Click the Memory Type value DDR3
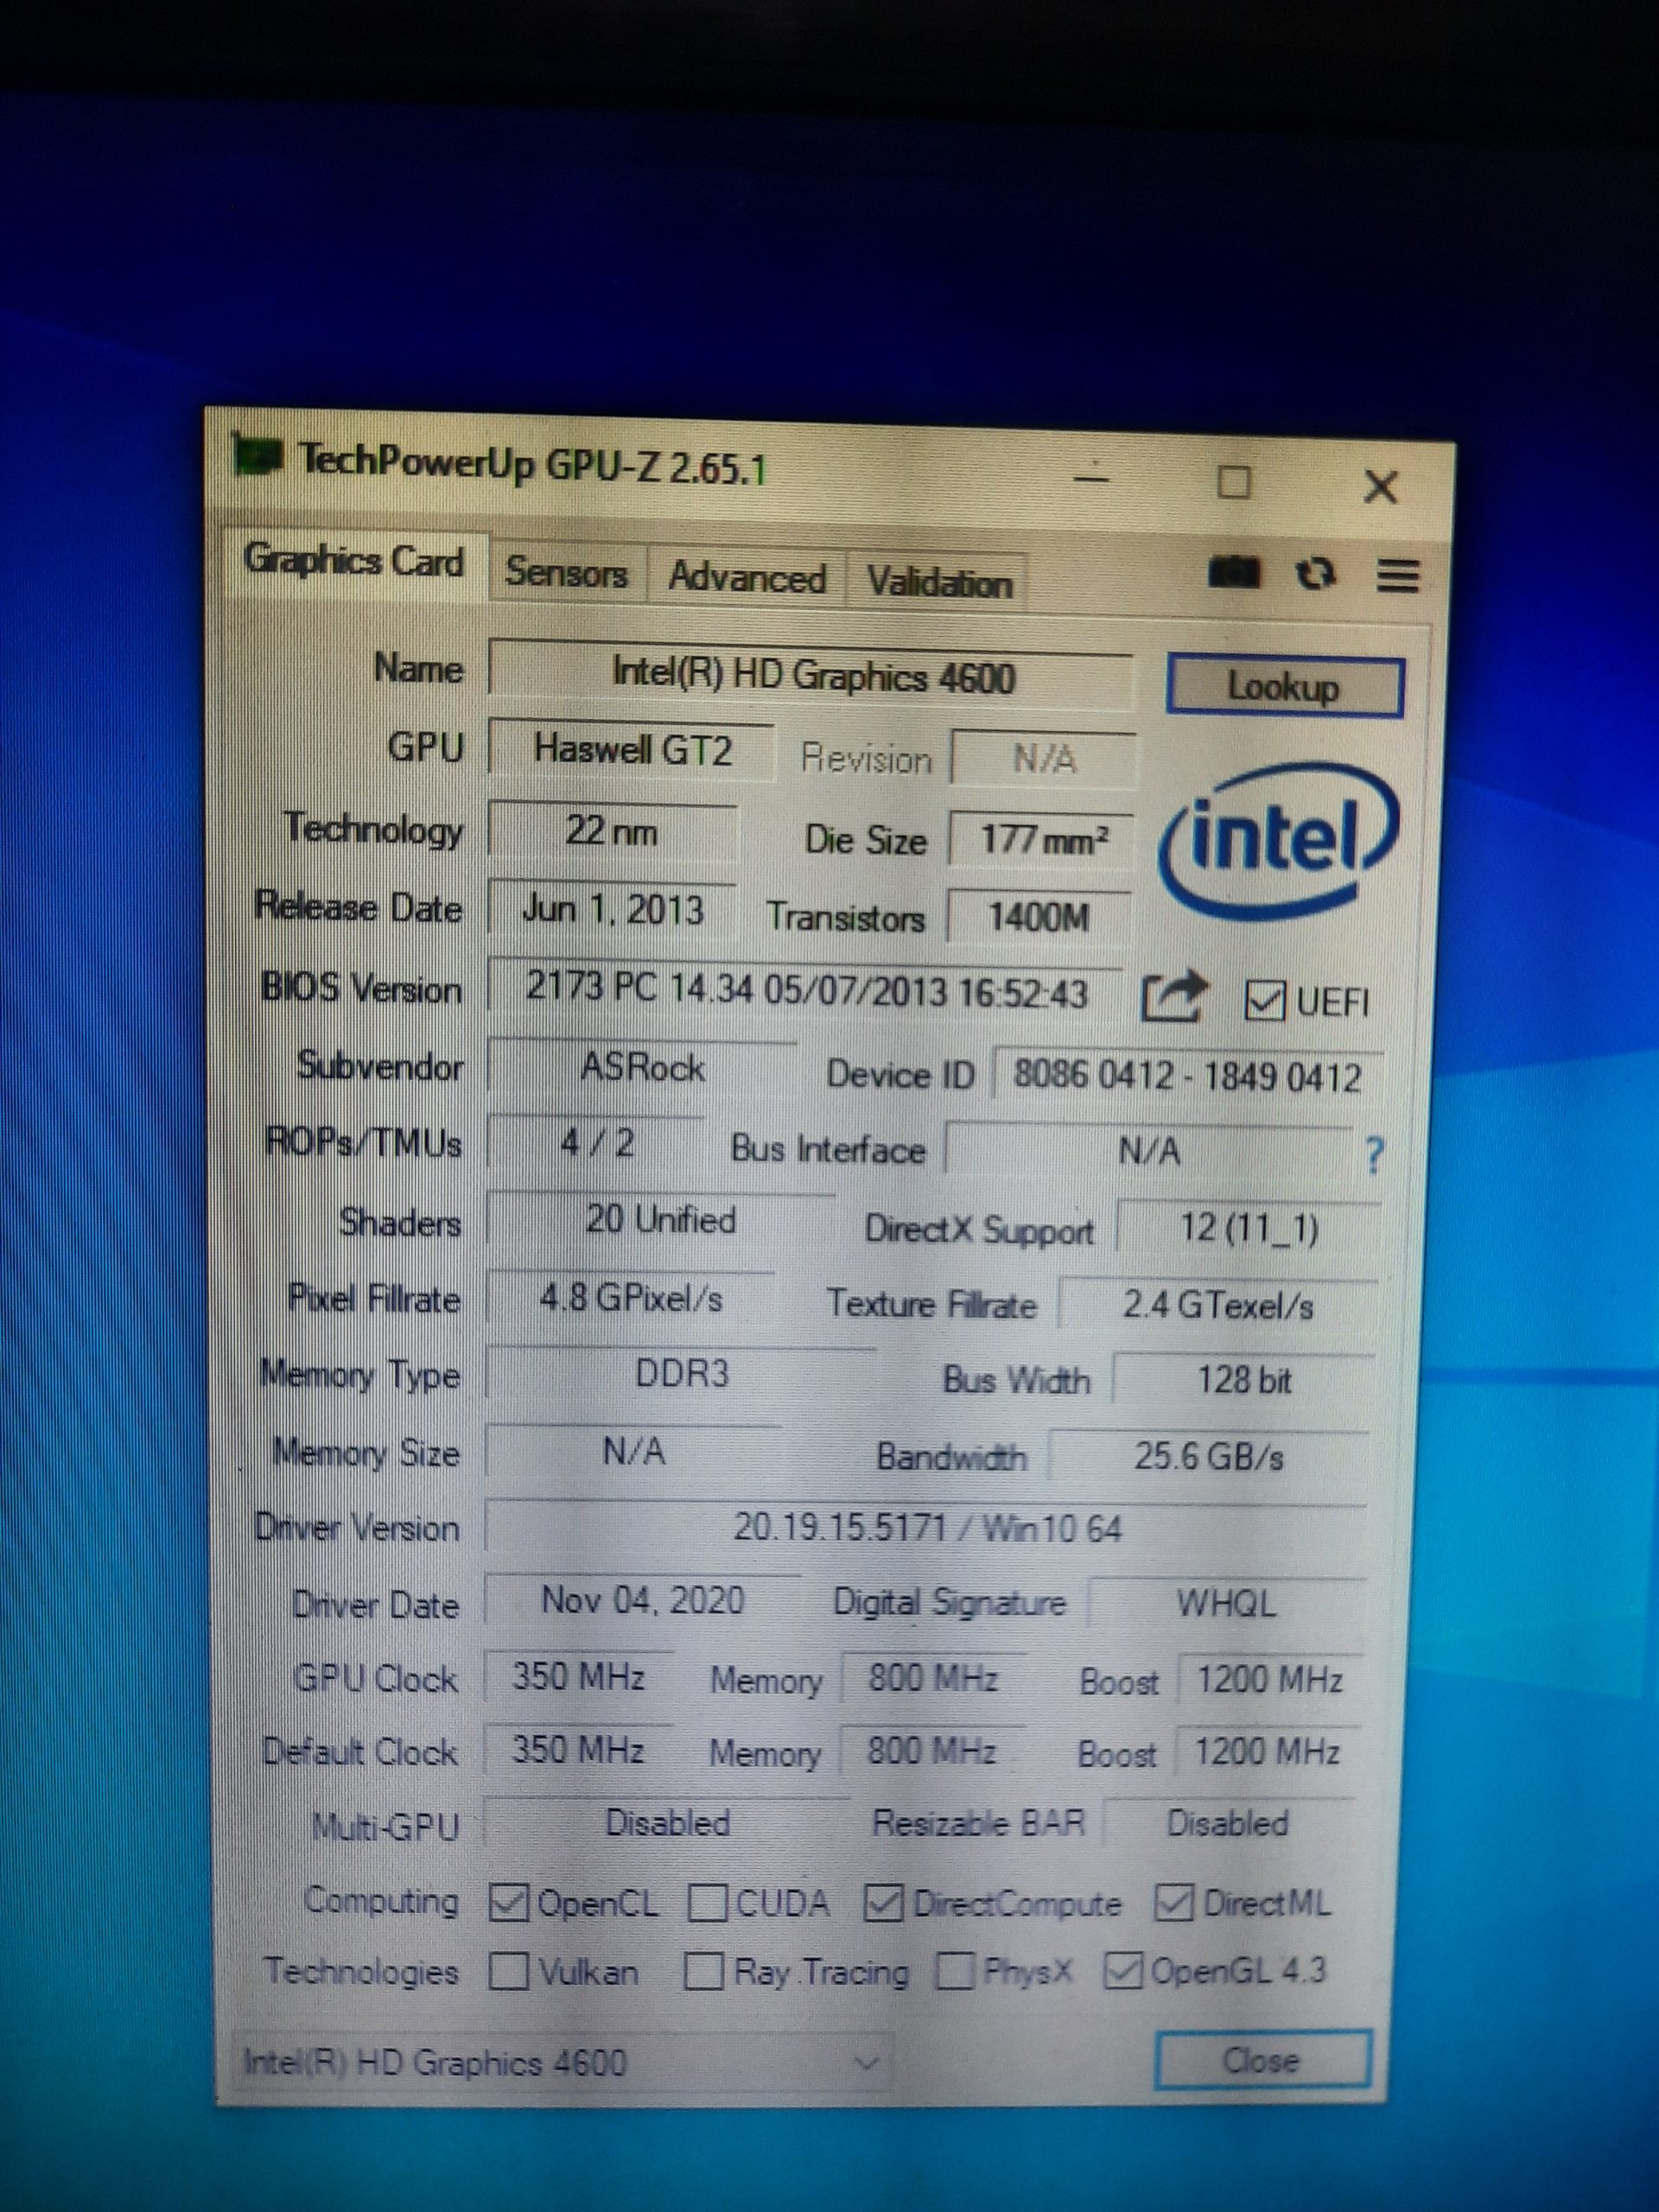1659x2212 pixels. point(682,1374)
